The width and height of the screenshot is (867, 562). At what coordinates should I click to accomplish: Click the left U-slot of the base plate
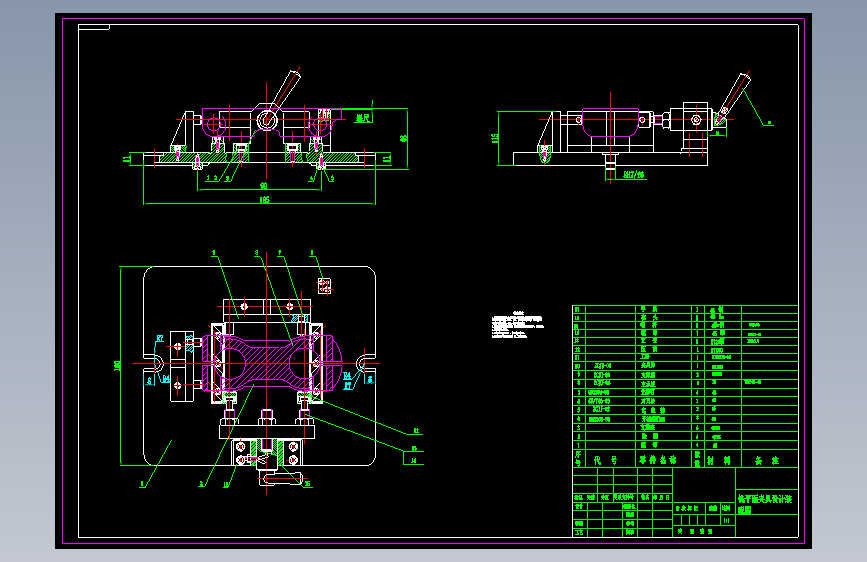tap(154, 363)
